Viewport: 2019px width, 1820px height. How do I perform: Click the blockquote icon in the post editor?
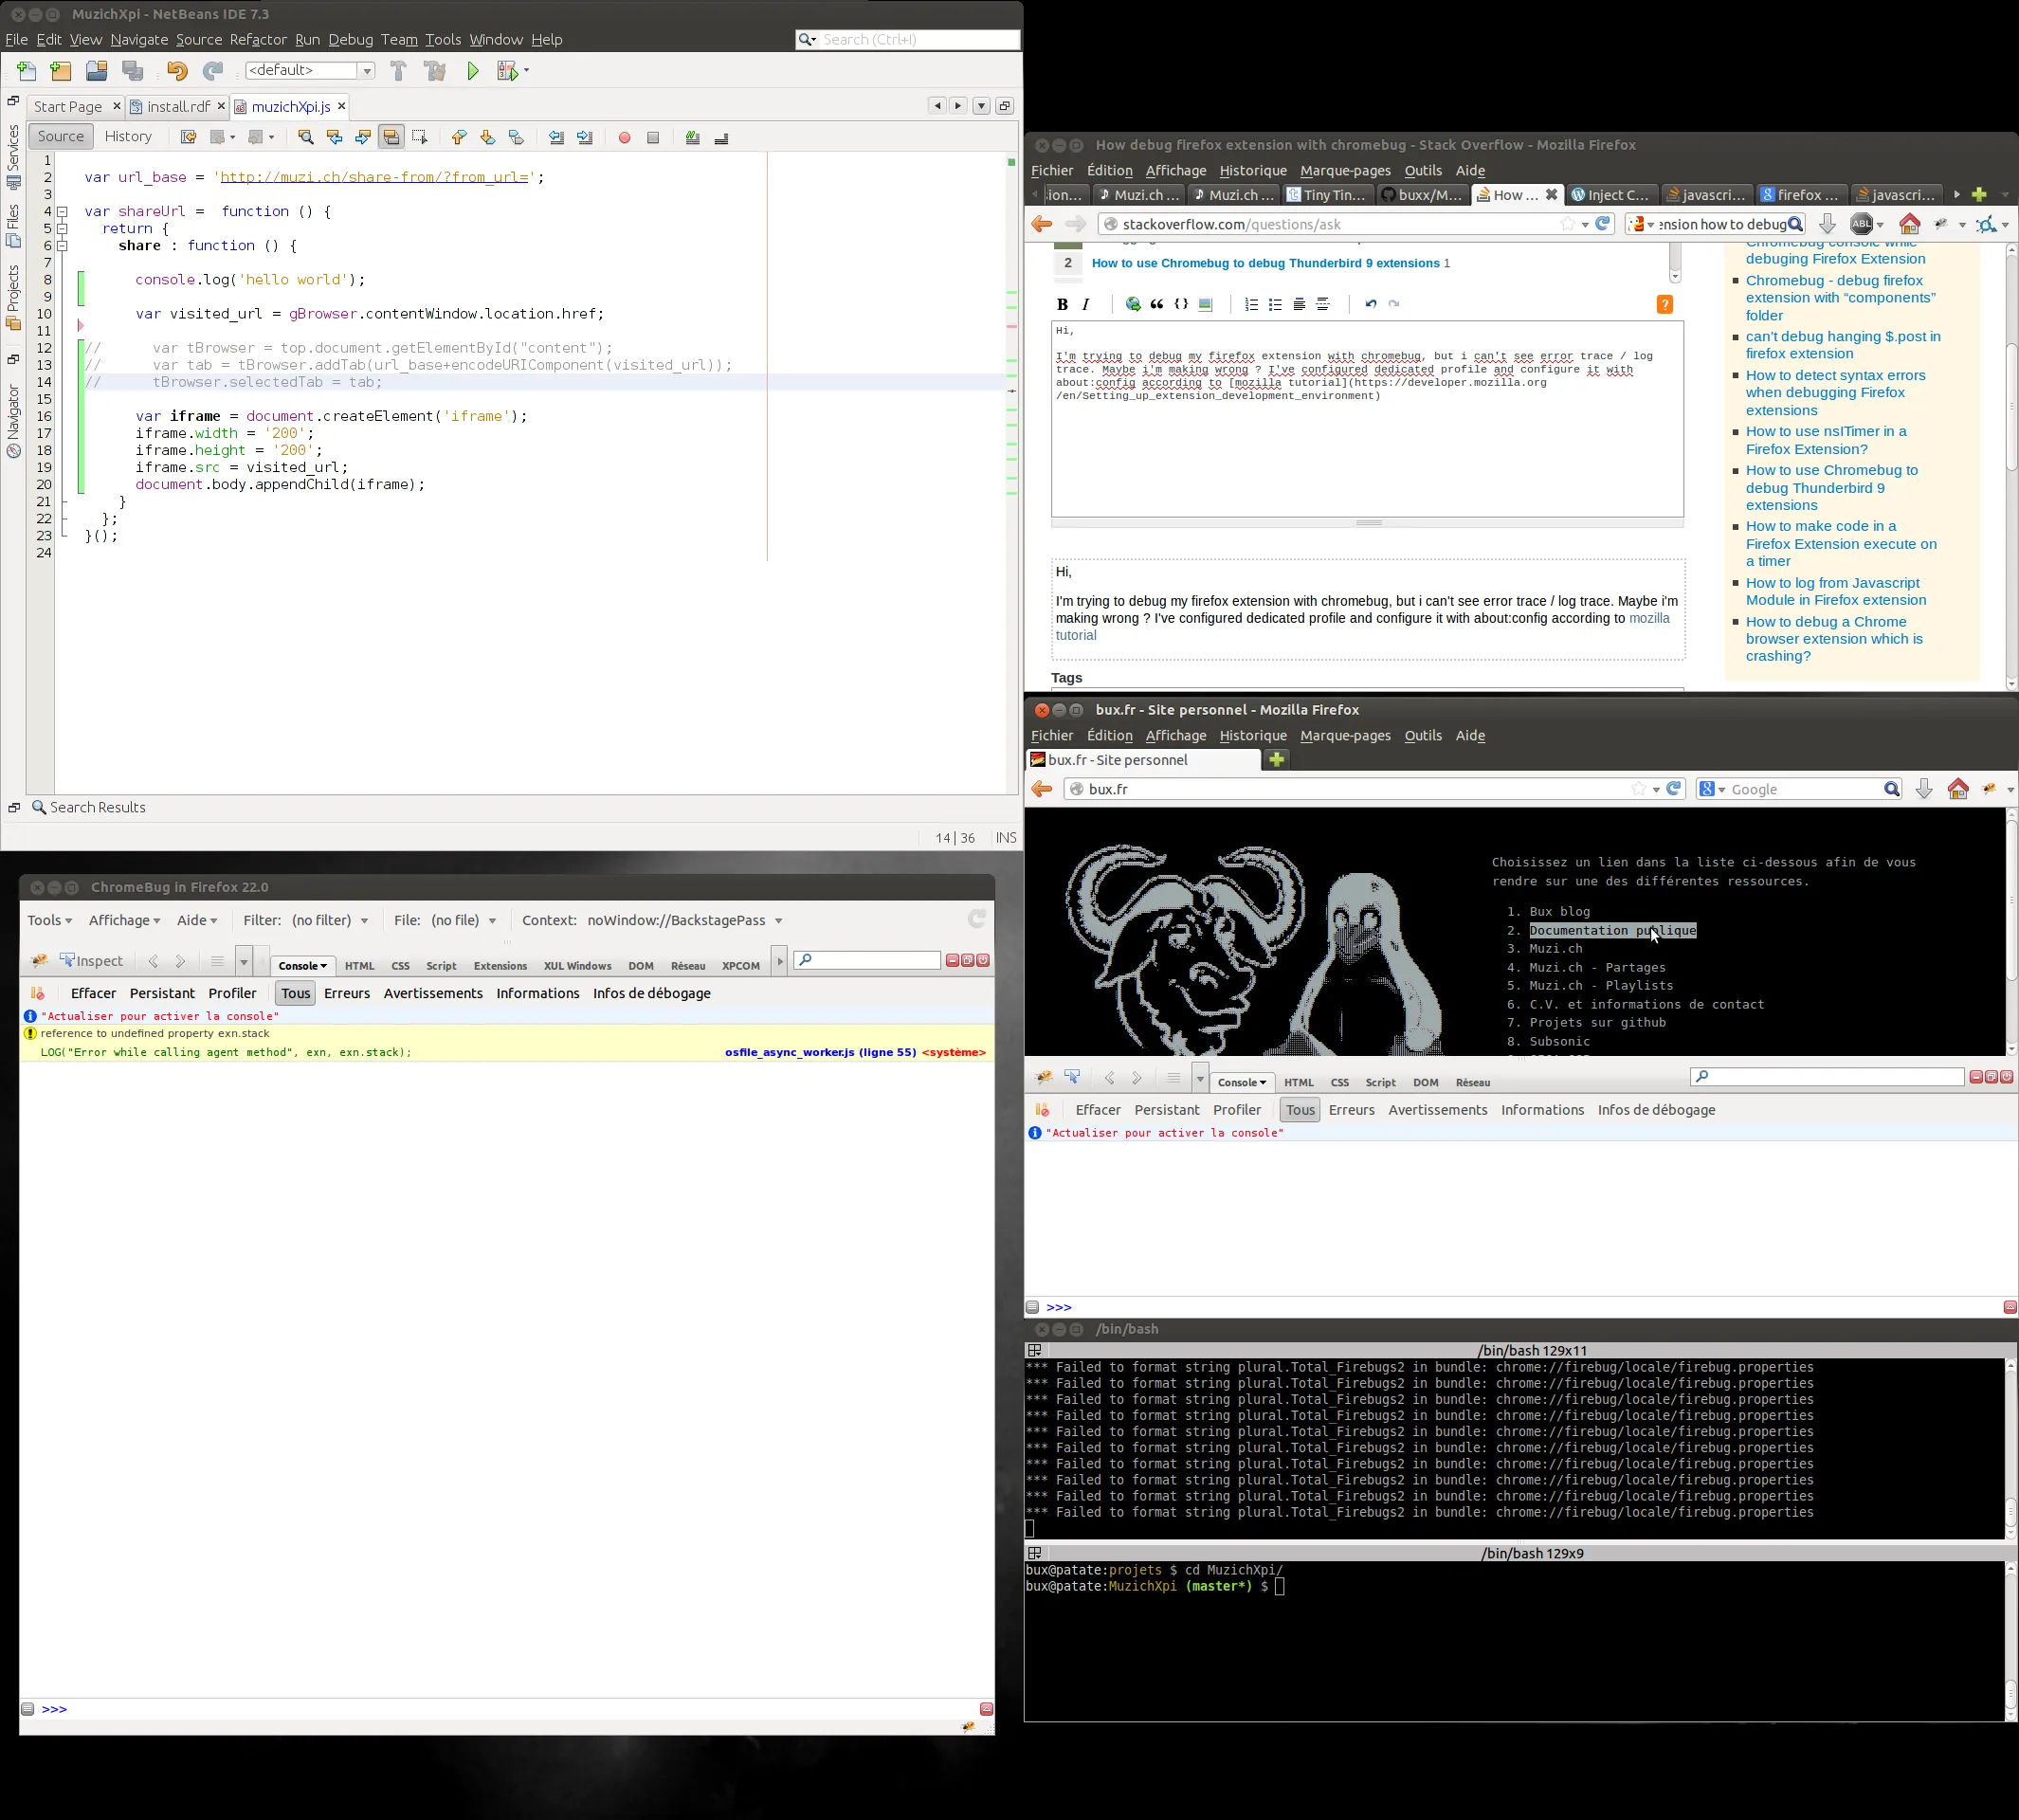tap(1157, 304)
